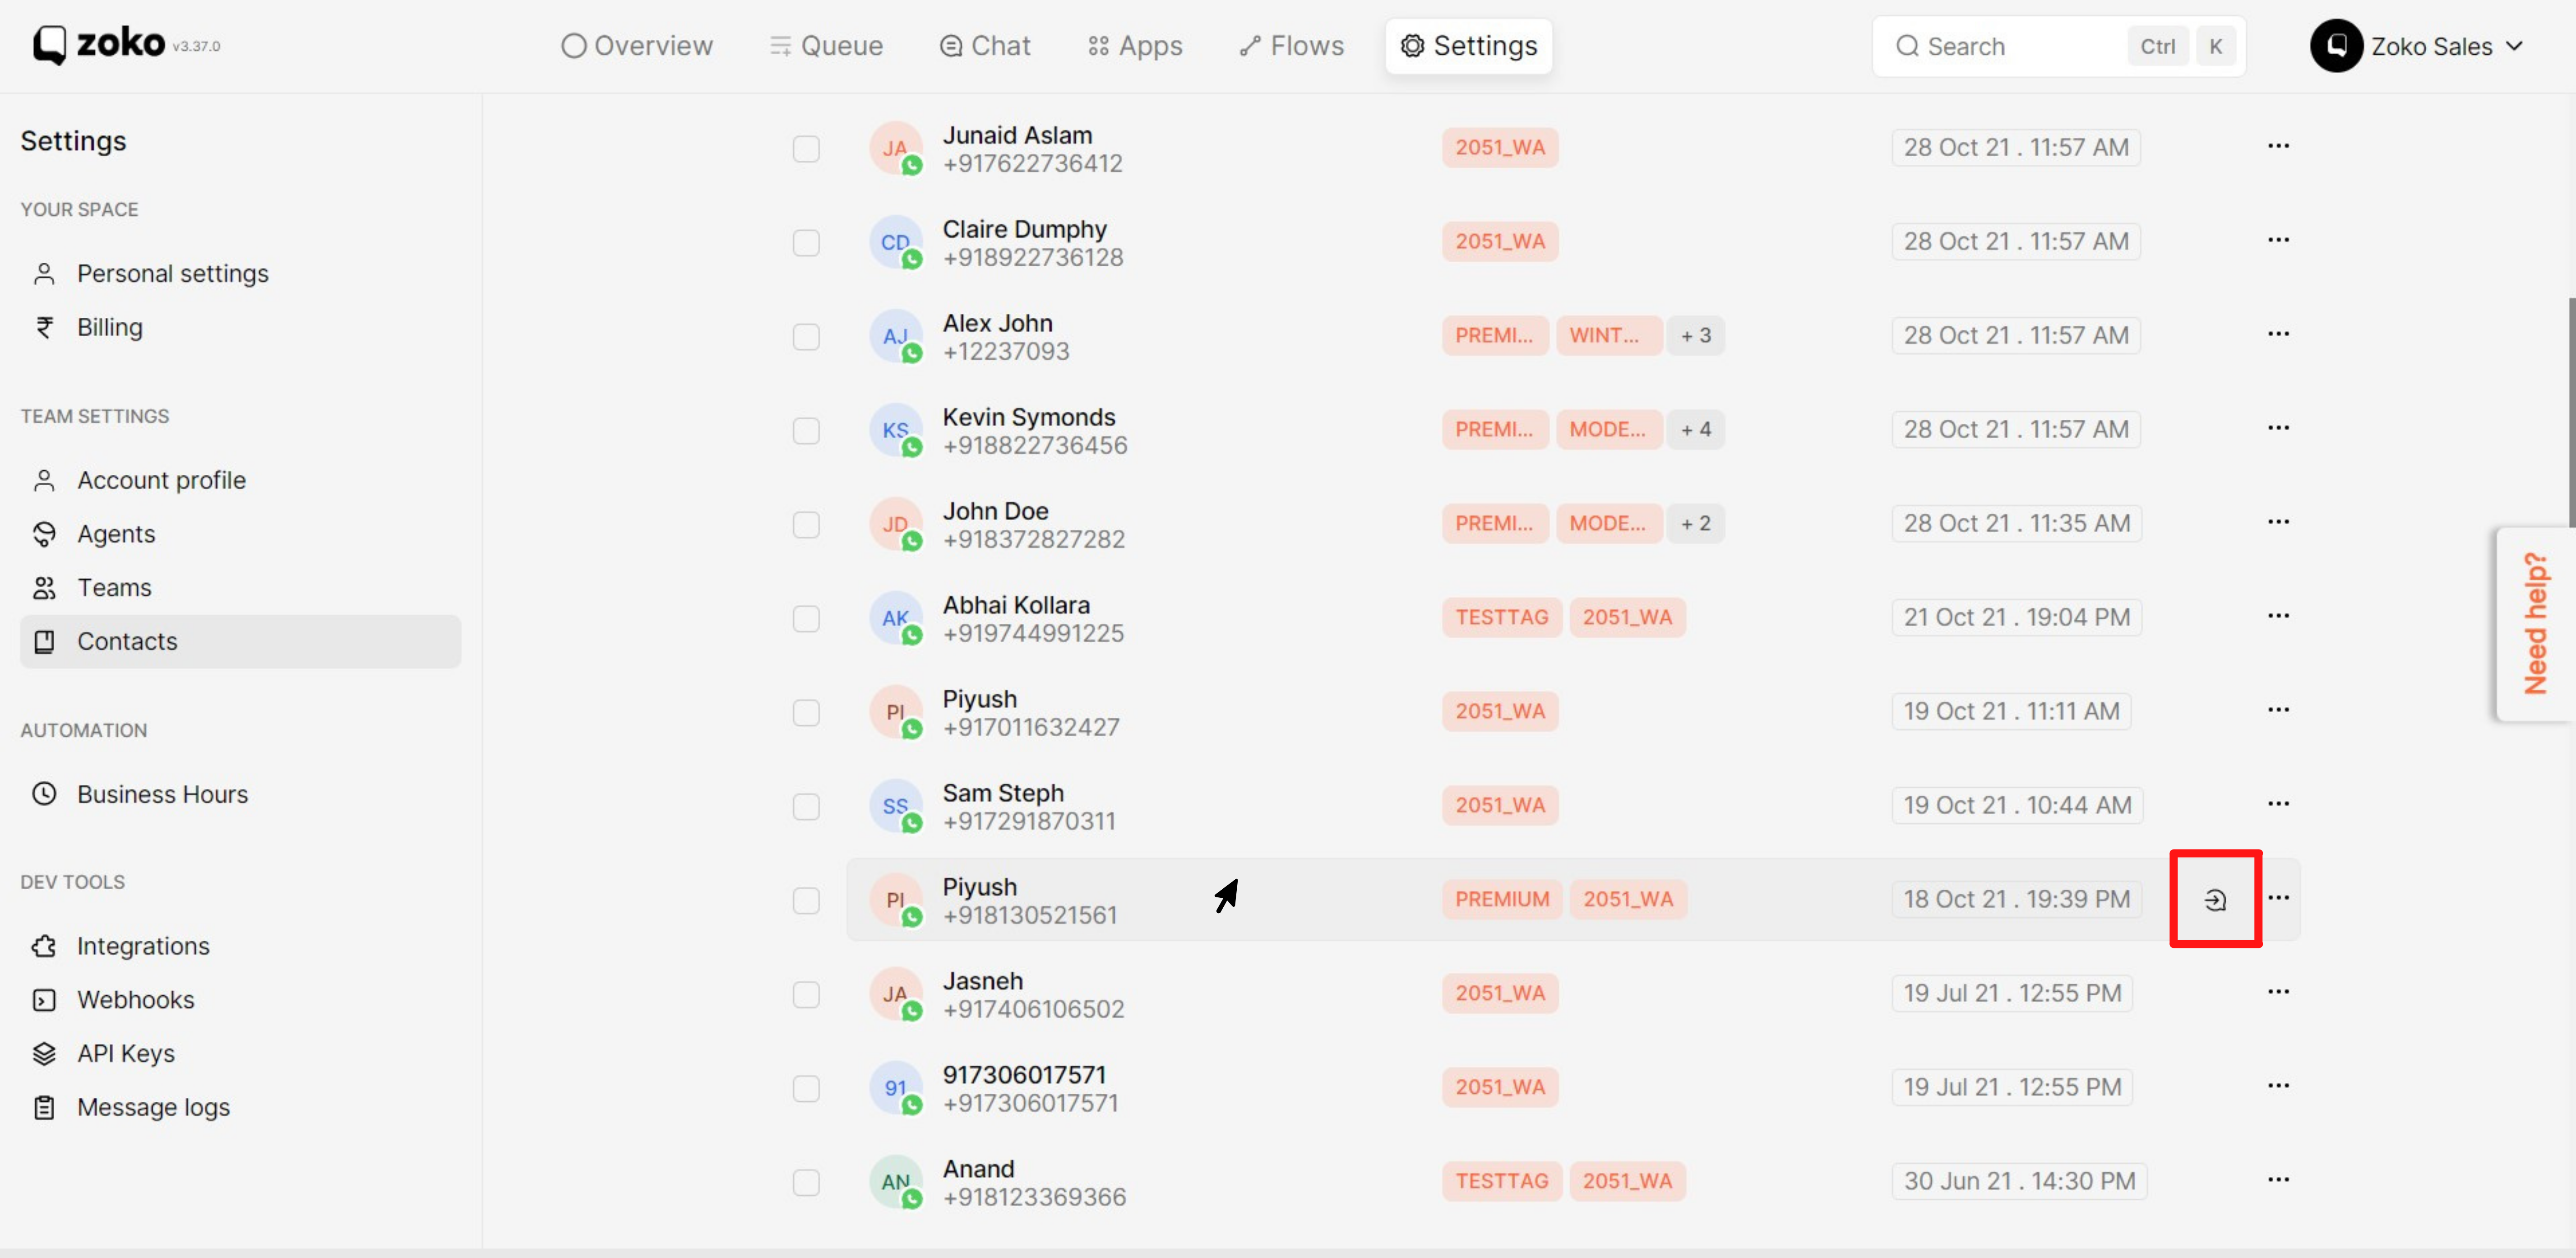Click Junaid Aslam's JA avatar
This screenshot has width=2576, height=1258.
tap(895, 148)
